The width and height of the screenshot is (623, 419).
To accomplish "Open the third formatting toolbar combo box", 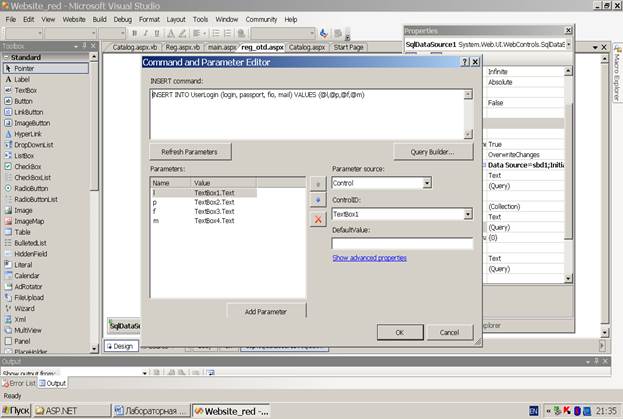I will pyautogui.click(x=112, y=33).
